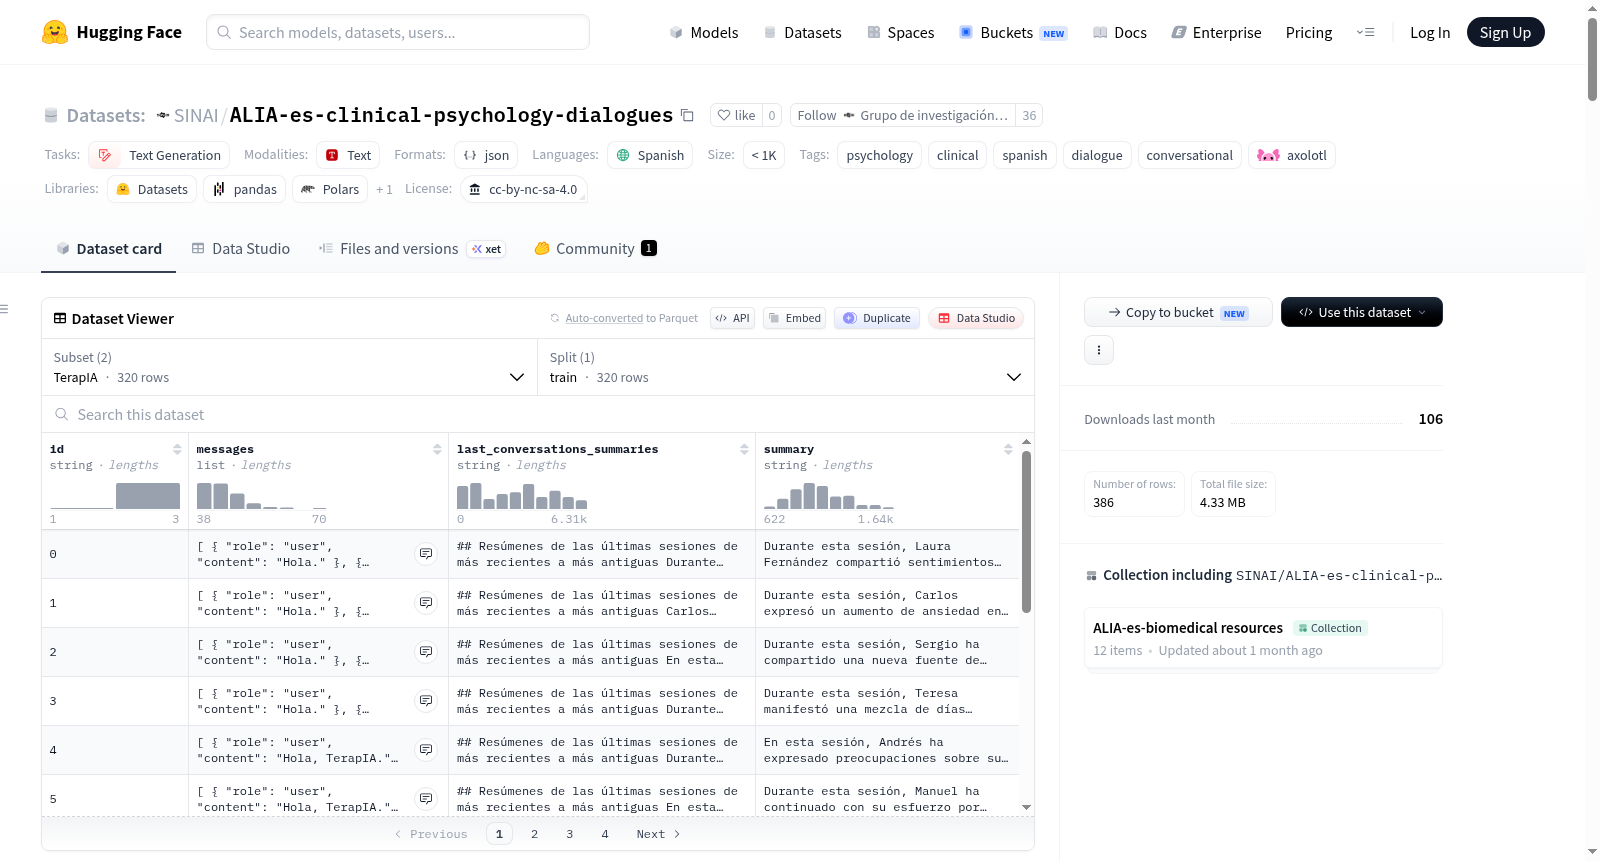
Task: Filter by the Datasets library tag
Action: click(x=152, y=189)
